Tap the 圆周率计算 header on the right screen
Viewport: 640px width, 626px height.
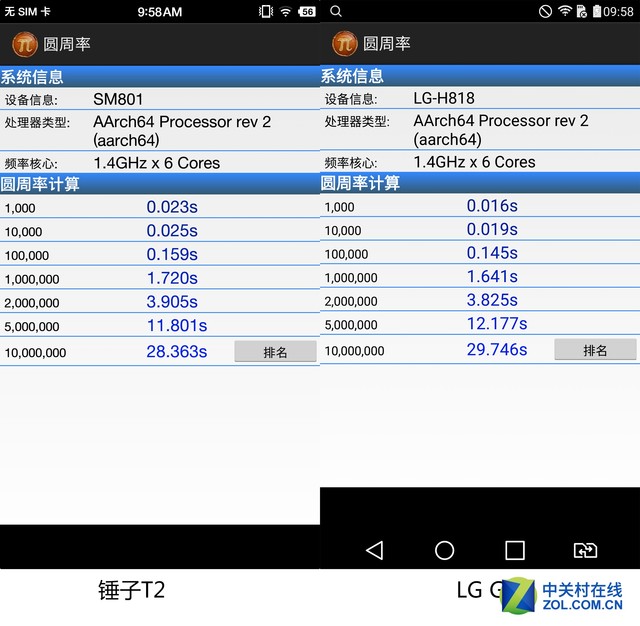click(360, 183)
